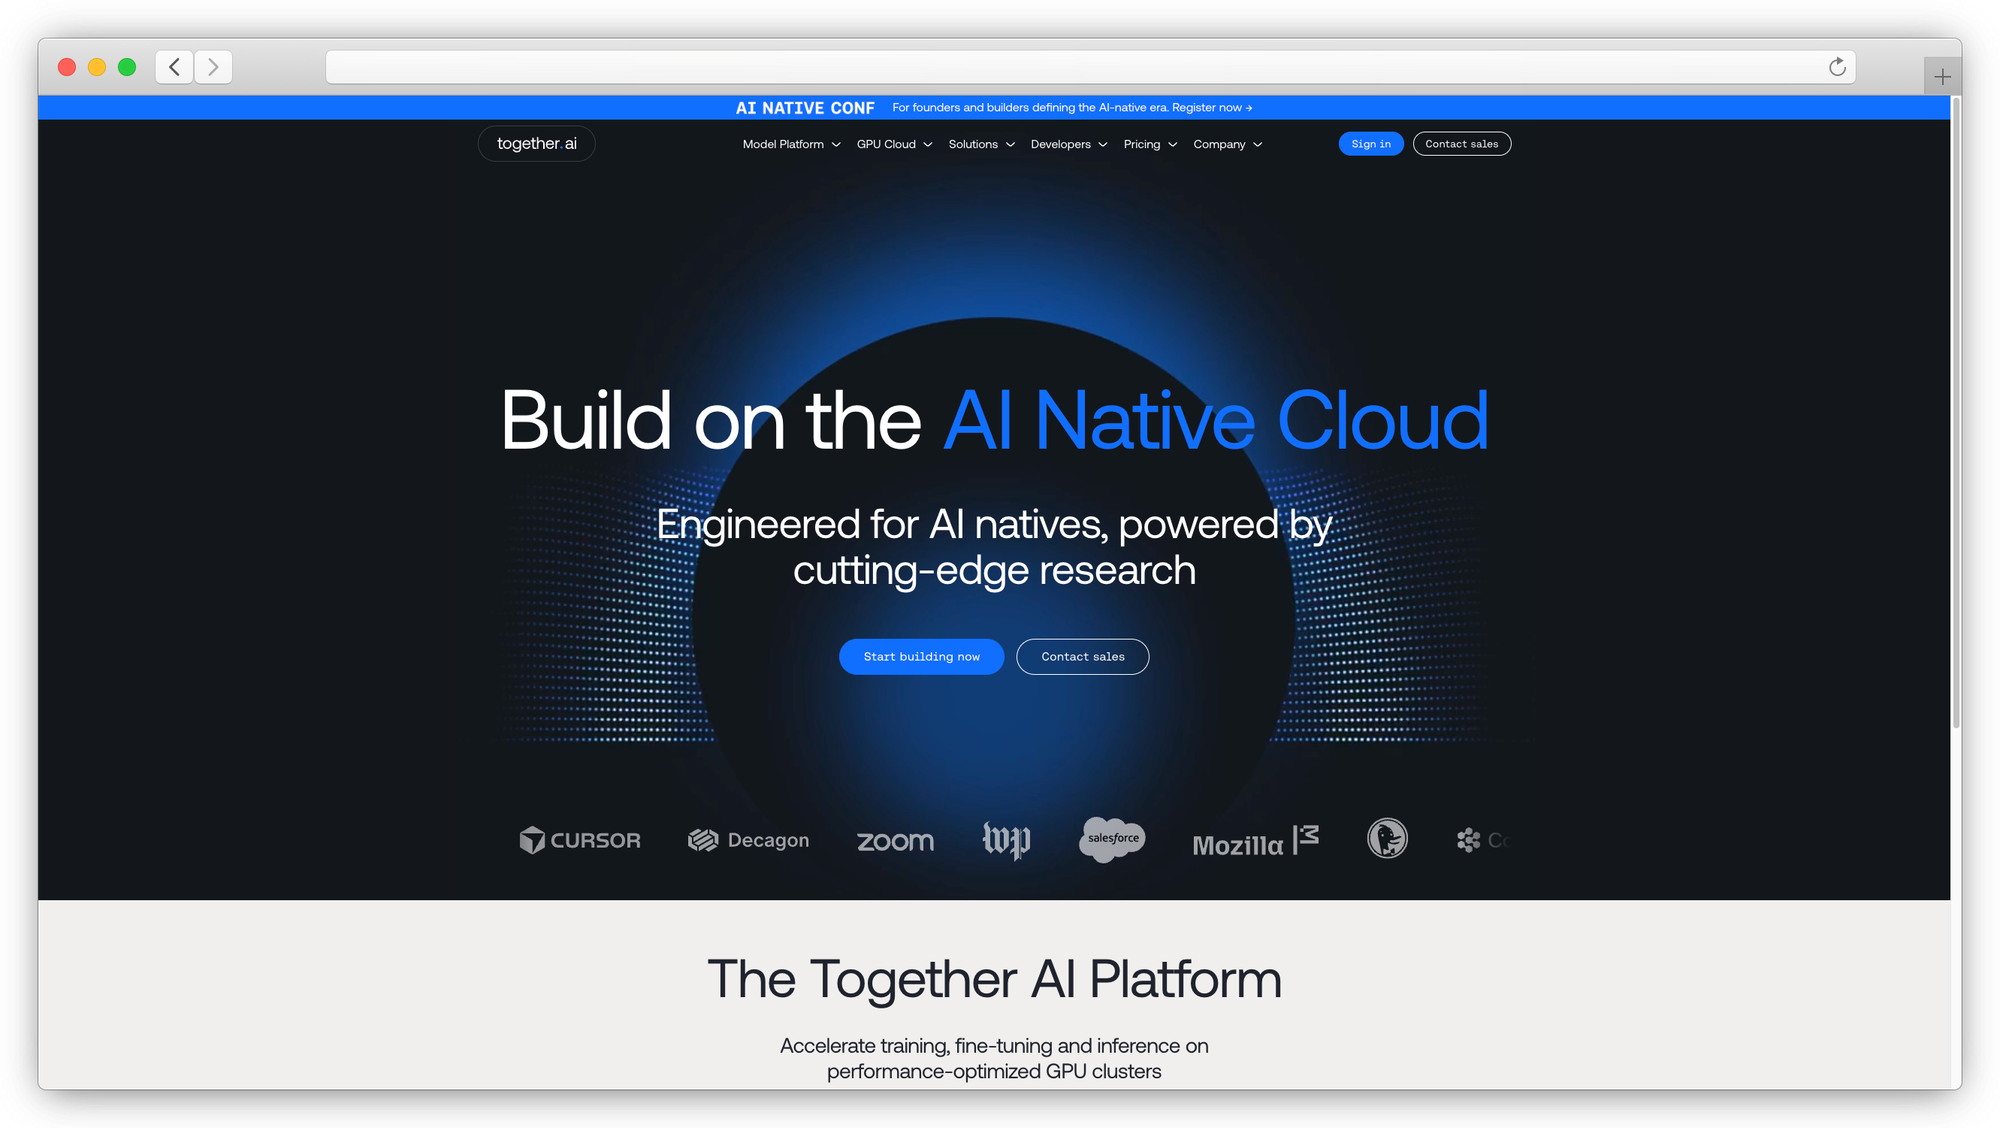Click the Washington Post wp logo
Image resolution: width=2000 pixels, height=1128 pixels.
pos(1006,839)
